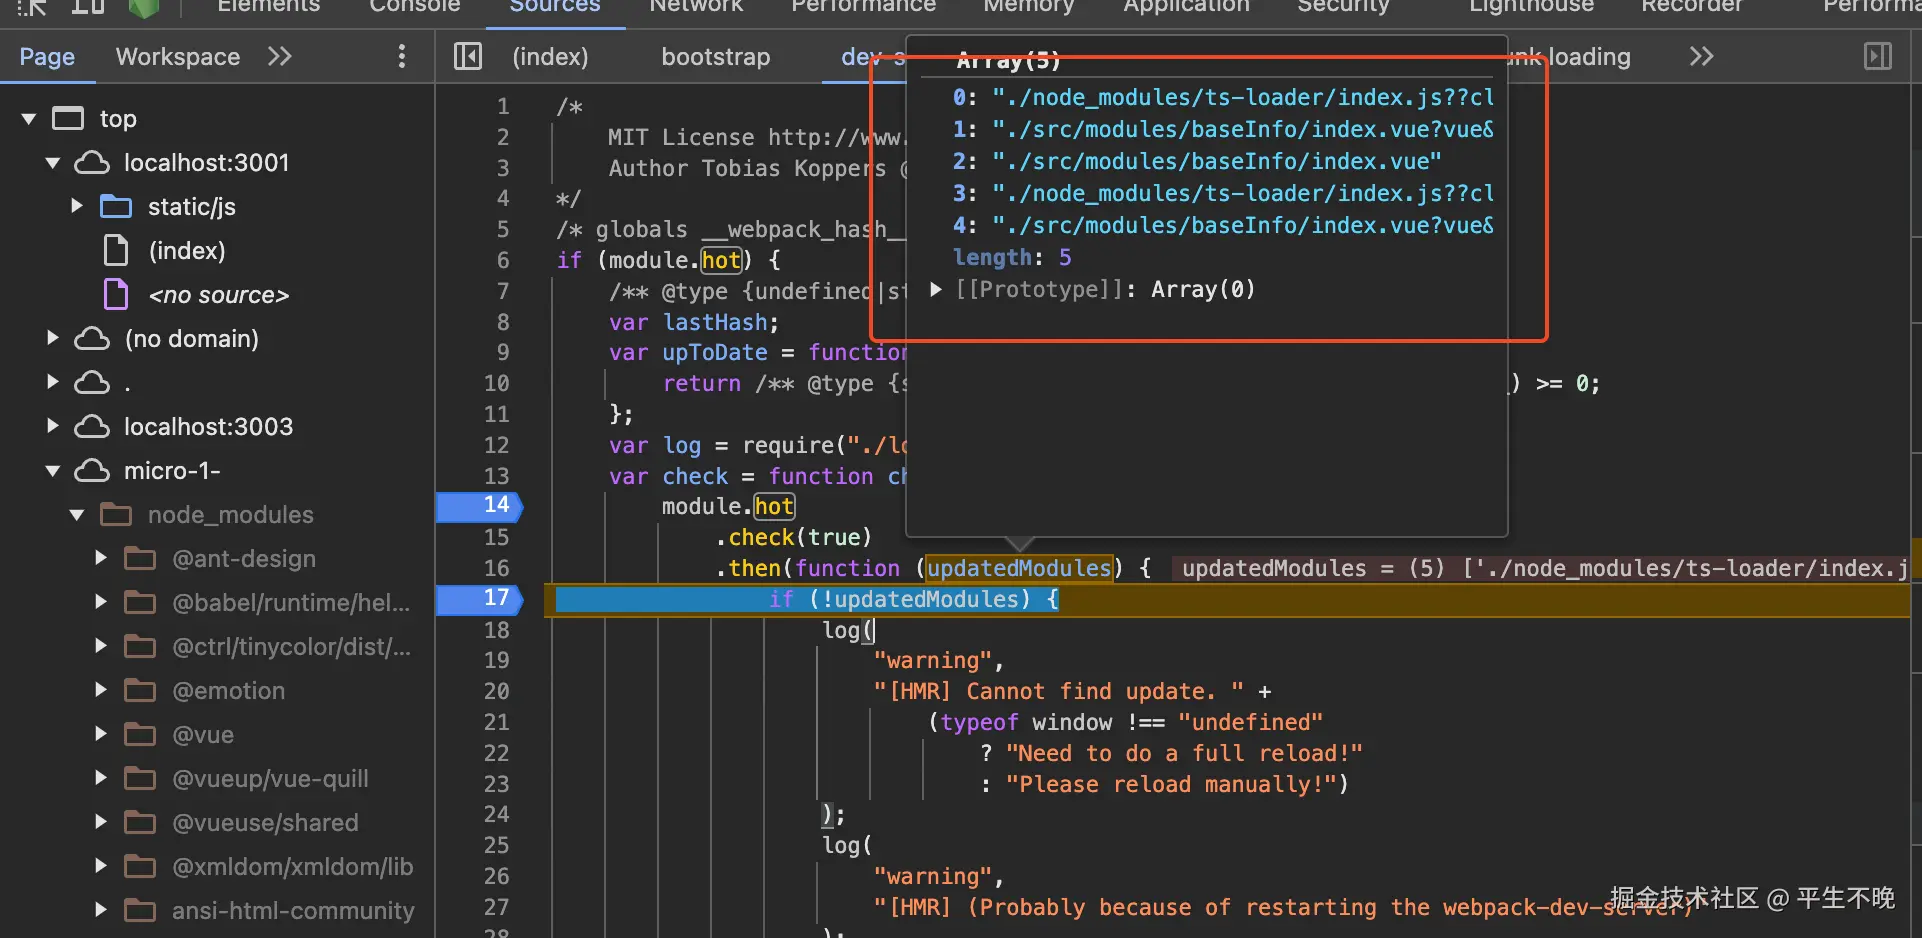
Task: Show more open file tabs chevron
Action: click(x=1701, y=56)
